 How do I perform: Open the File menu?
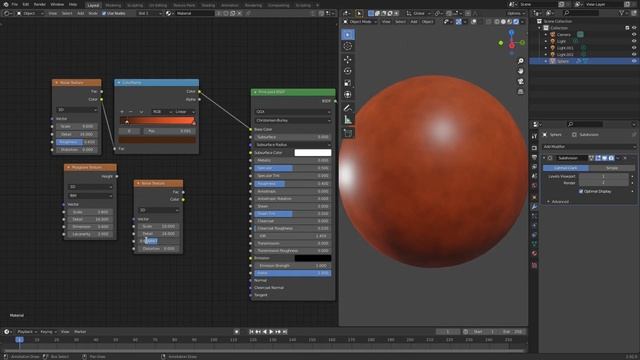click(15, 4)
